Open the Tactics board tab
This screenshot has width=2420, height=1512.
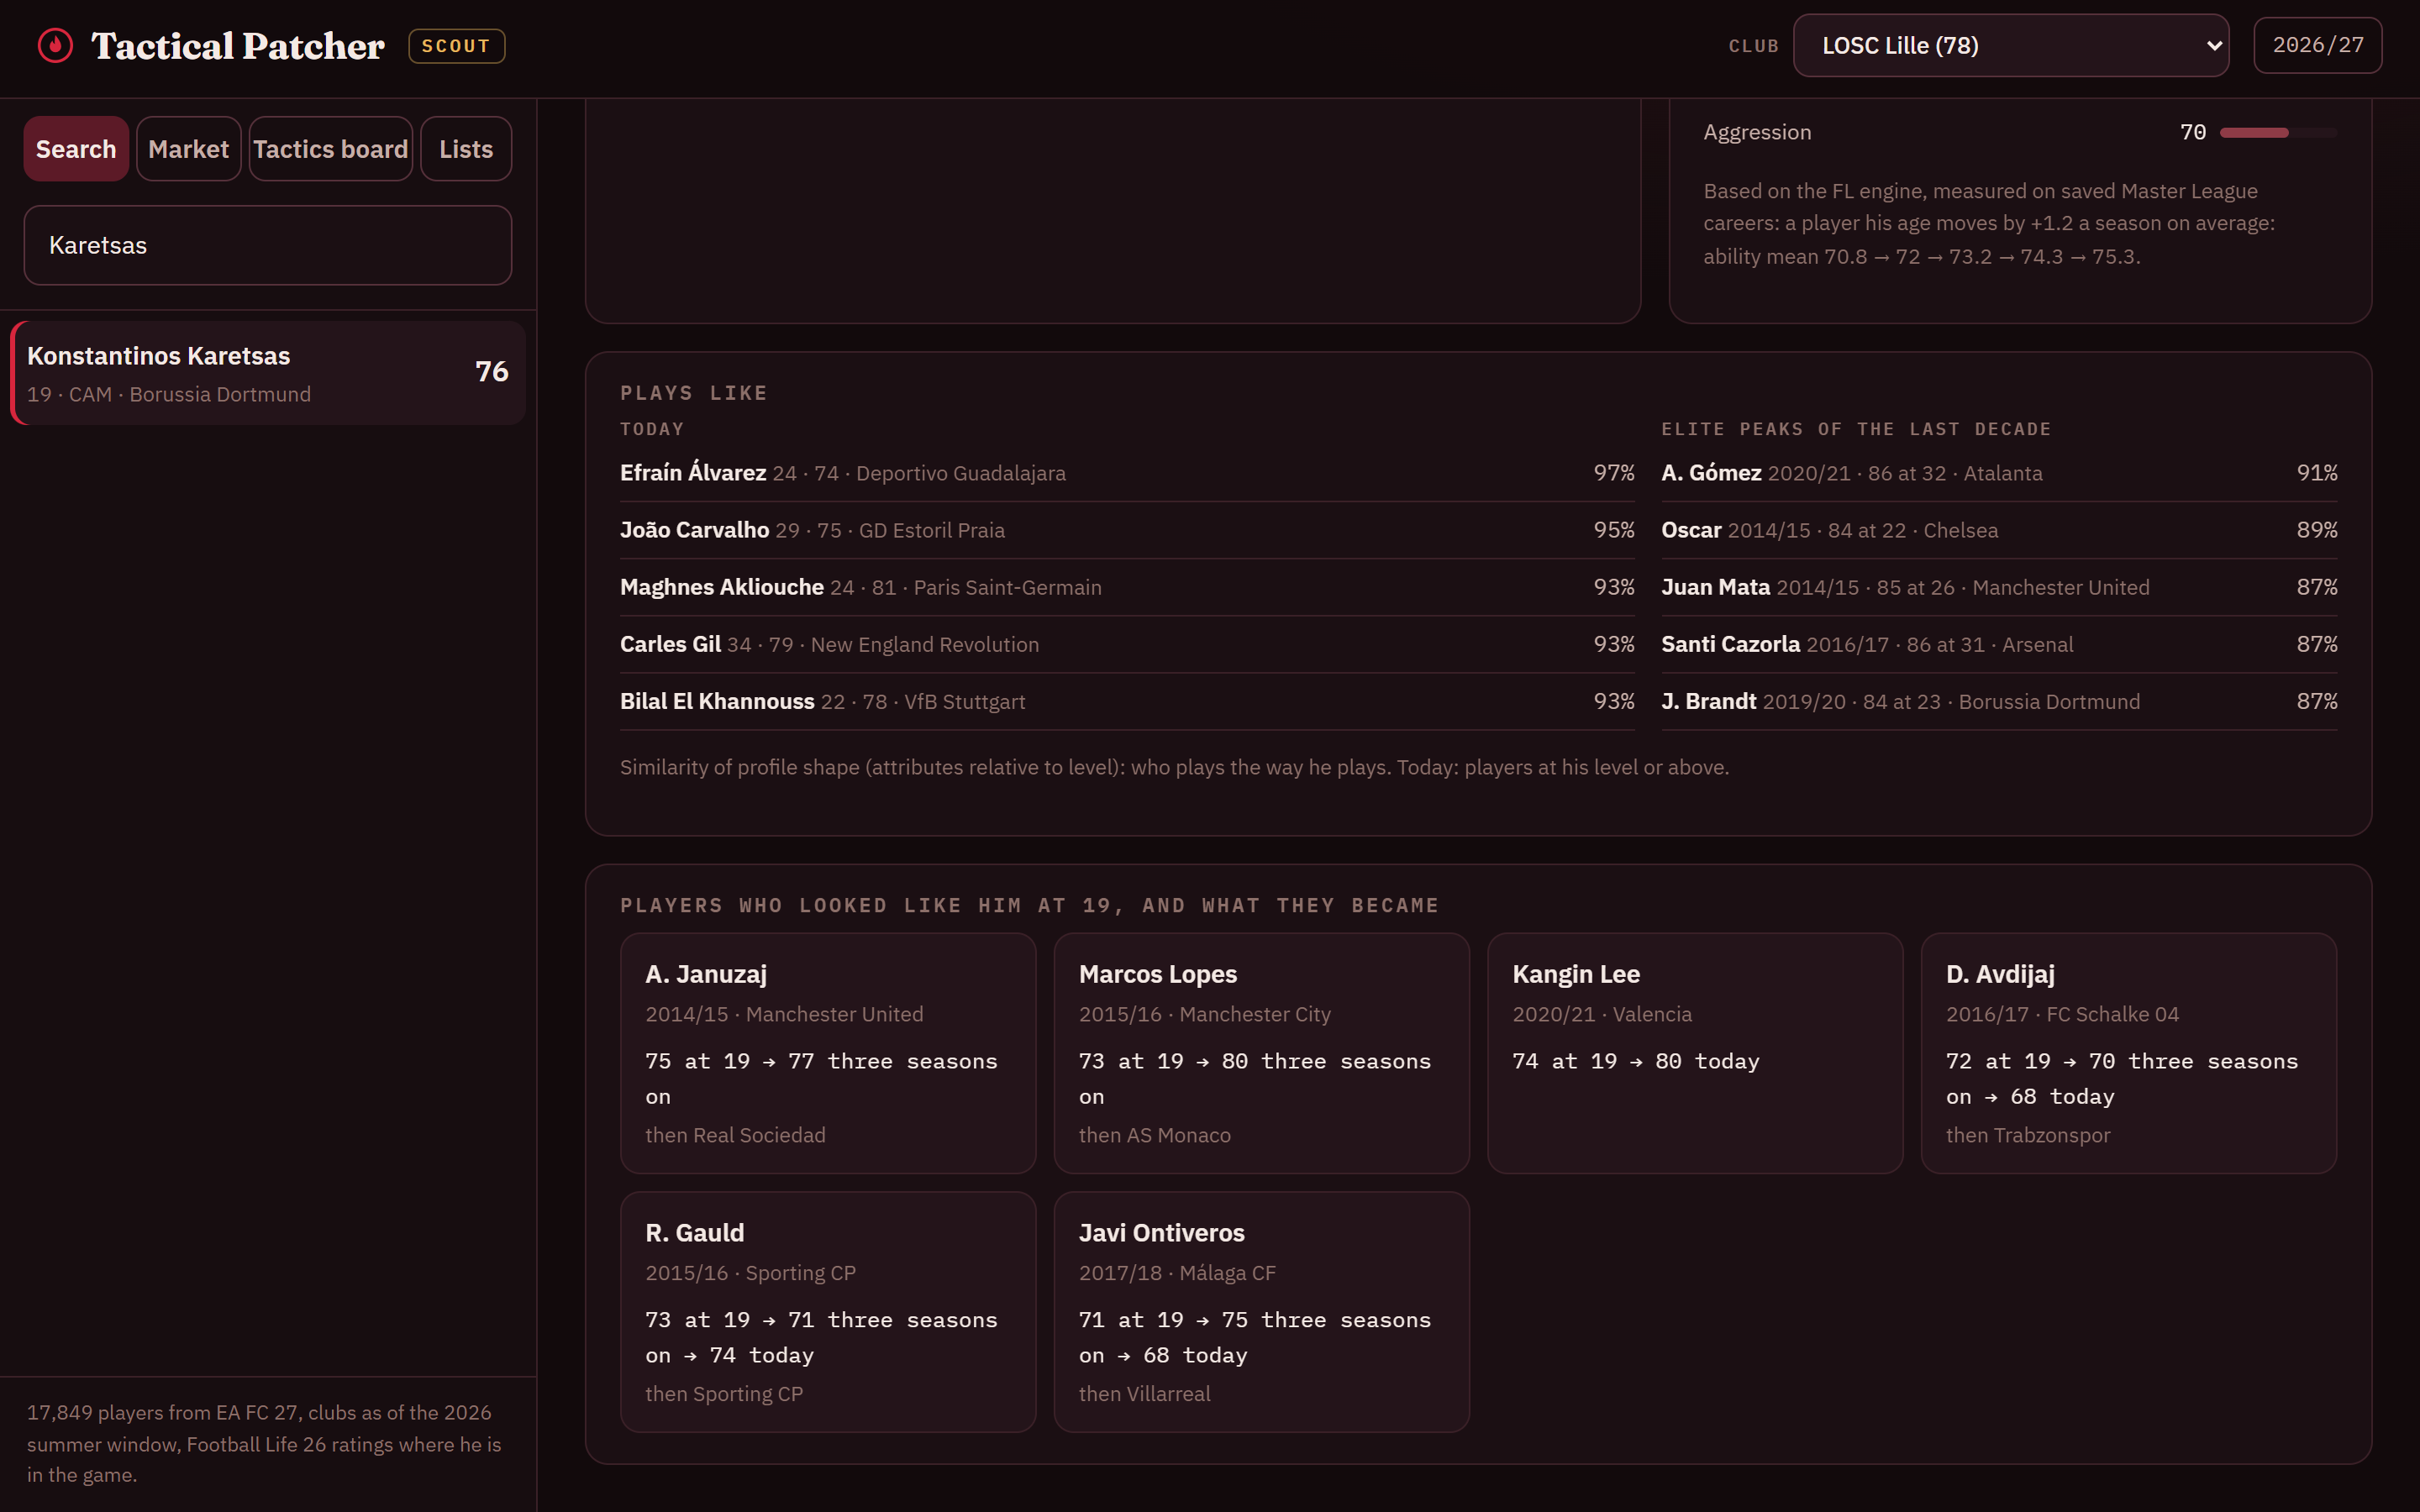click(330, 149)
